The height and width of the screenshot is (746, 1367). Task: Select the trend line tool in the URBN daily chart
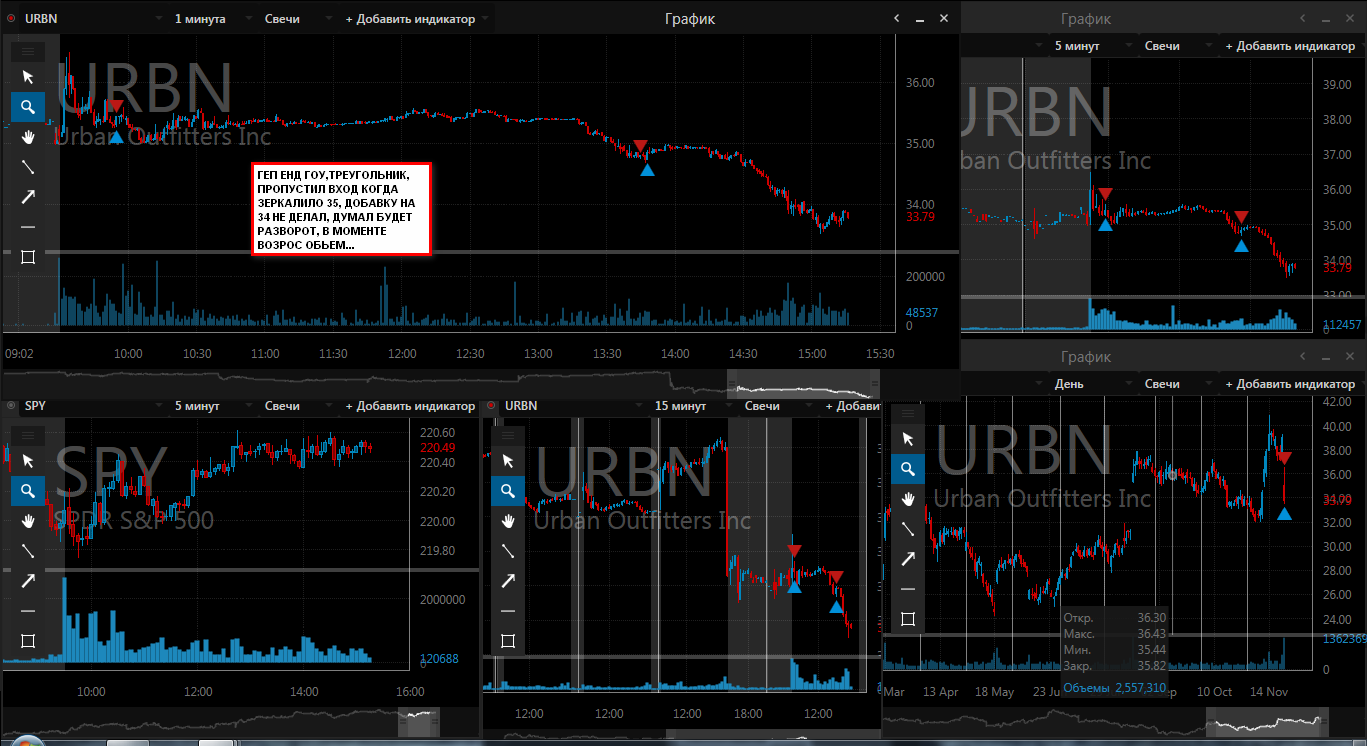(x=908, y=528)
